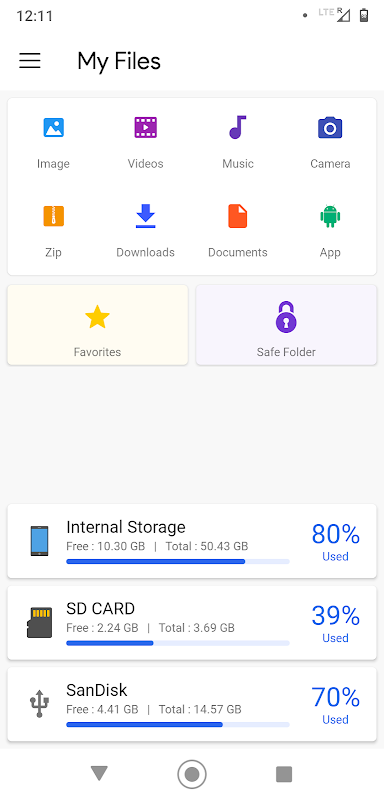
Task: Tap the SD CARD 39% Used label
Action: 335,623
